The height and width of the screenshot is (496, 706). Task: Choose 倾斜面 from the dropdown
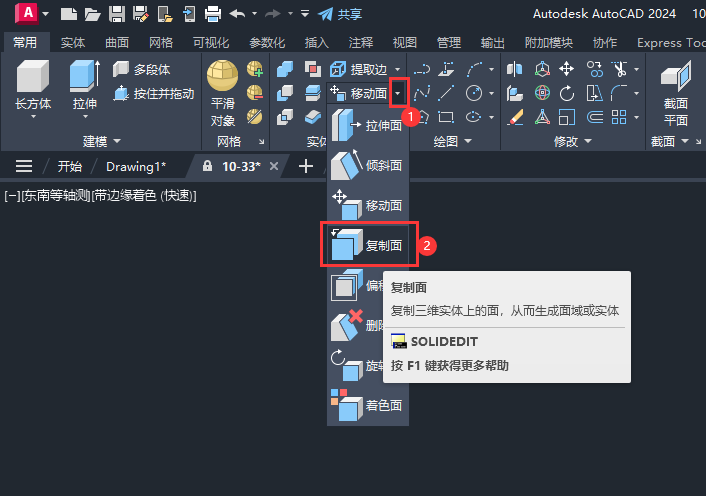(367, 165)
